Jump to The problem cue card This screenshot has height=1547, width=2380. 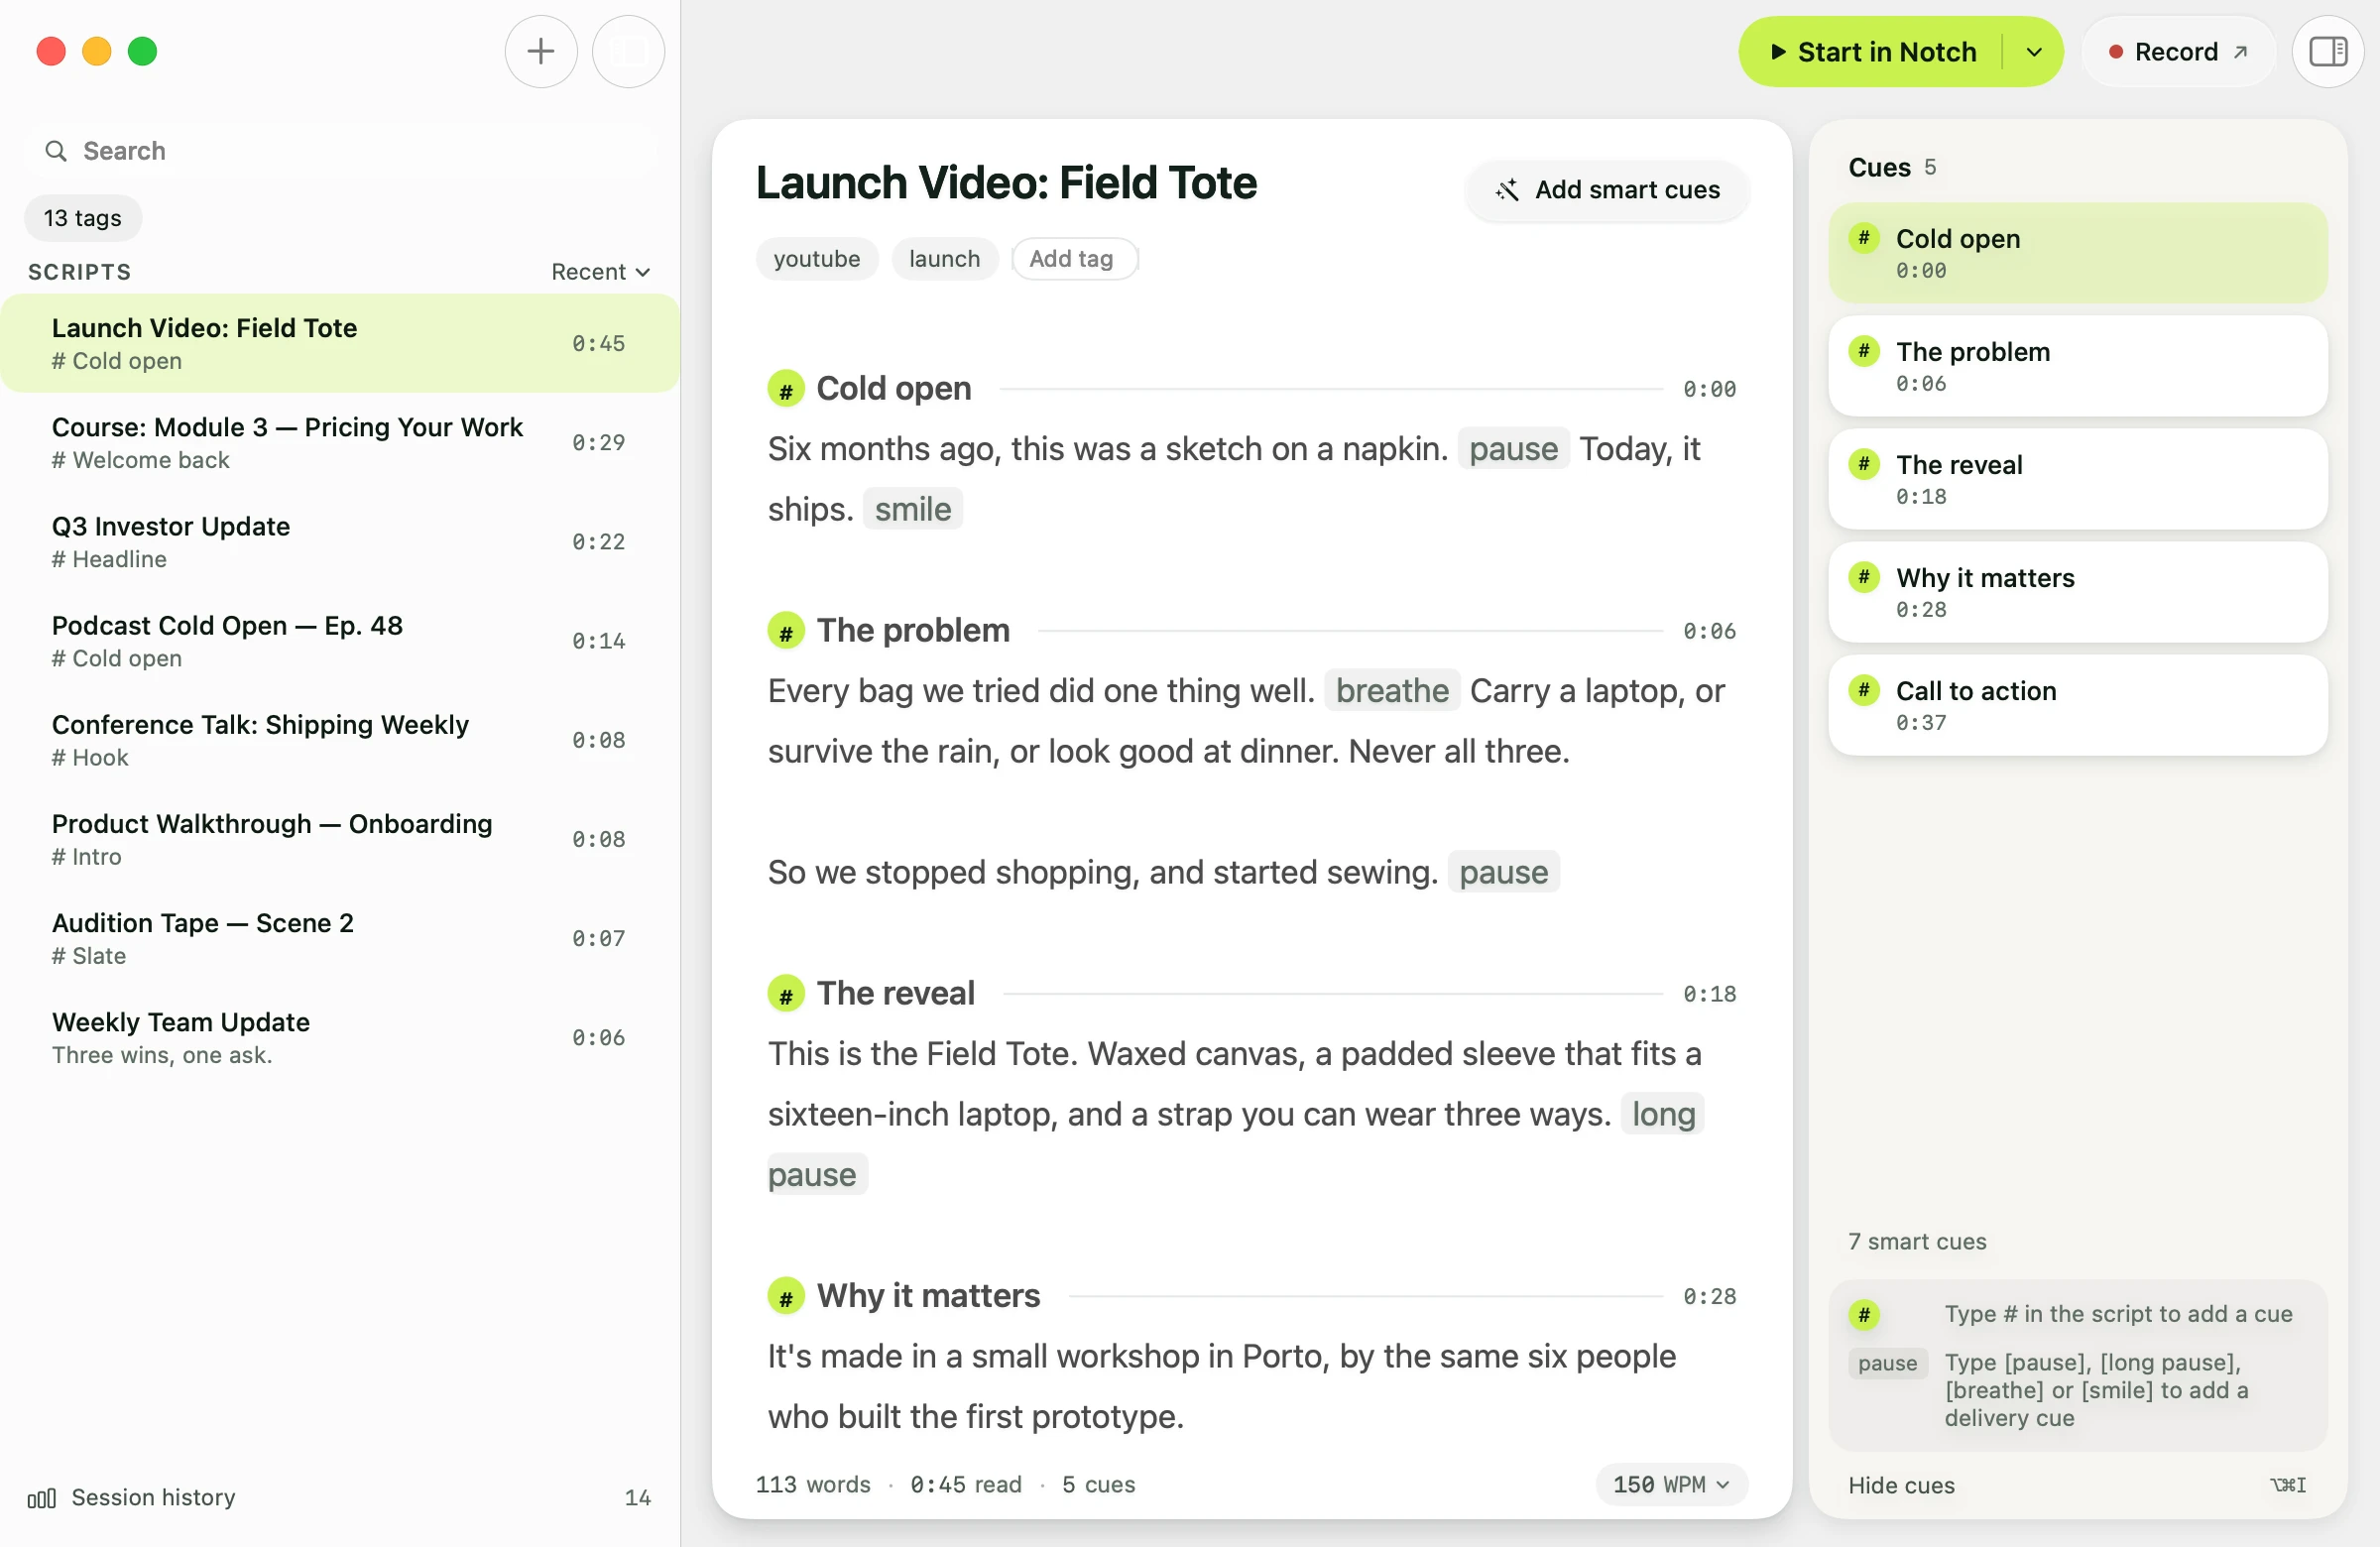click(x=2077, y=366)
